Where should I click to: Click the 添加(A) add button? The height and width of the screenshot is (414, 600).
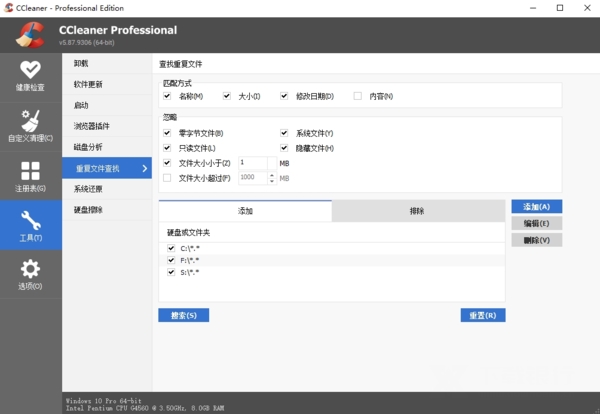[x=536, y=207]
